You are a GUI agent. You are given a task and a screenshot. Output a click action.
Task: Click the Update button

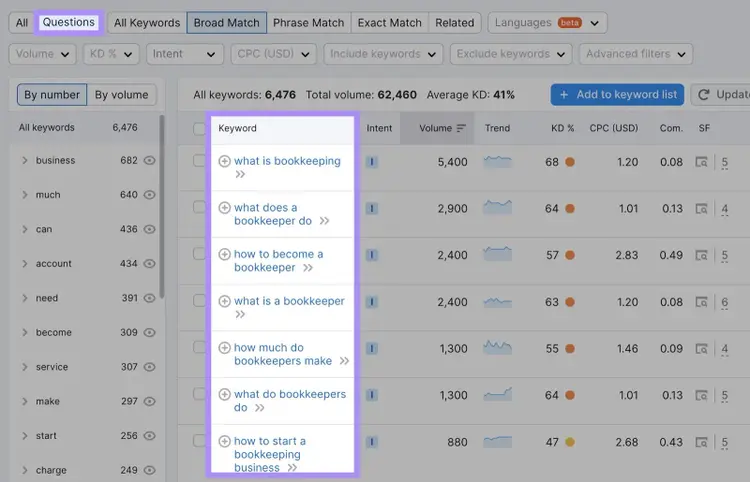720,95
